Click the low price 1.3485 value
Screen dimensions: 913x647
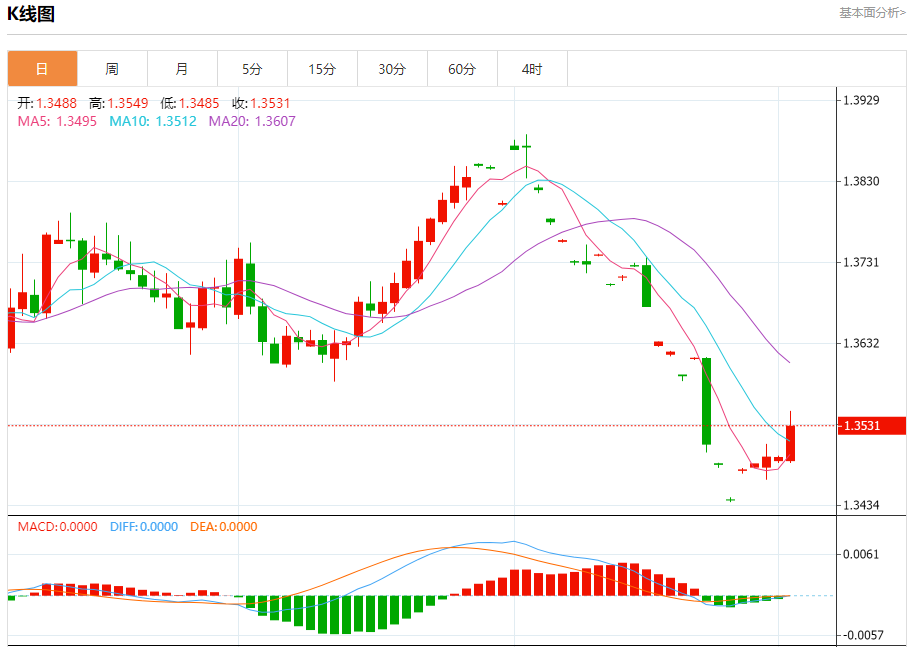click(x=199, y=103)
